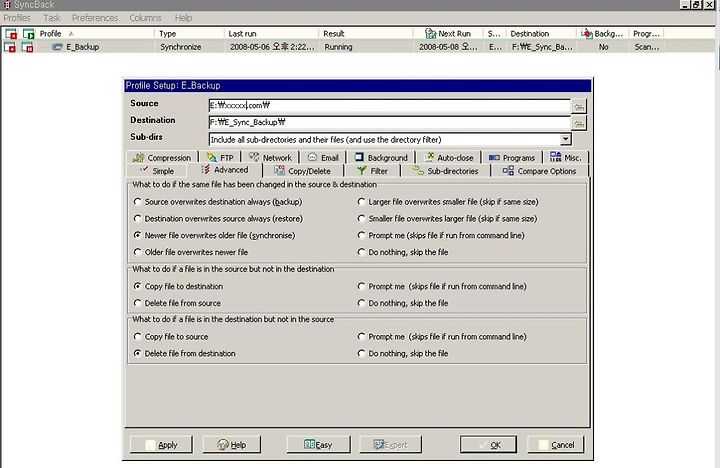The height and width of the screenshot is (468, 720).
Task: Open the Preferences menu
Action: [95, 18]
